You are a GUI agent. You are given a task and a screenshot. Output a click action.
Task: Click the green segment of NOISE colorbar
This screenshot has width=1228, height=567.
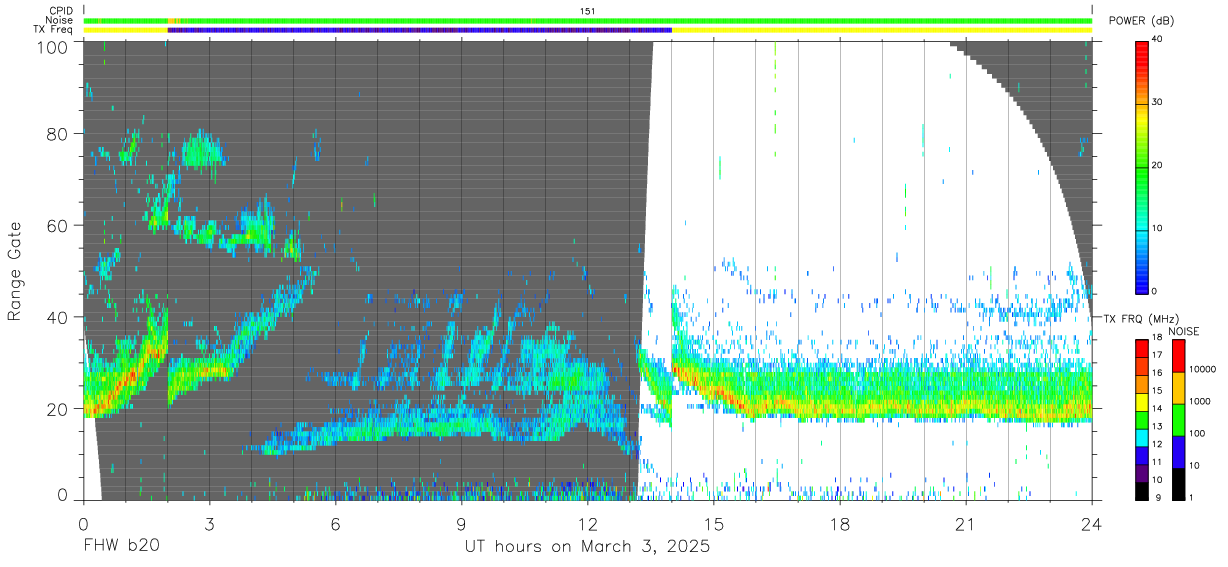(1178, 419)
